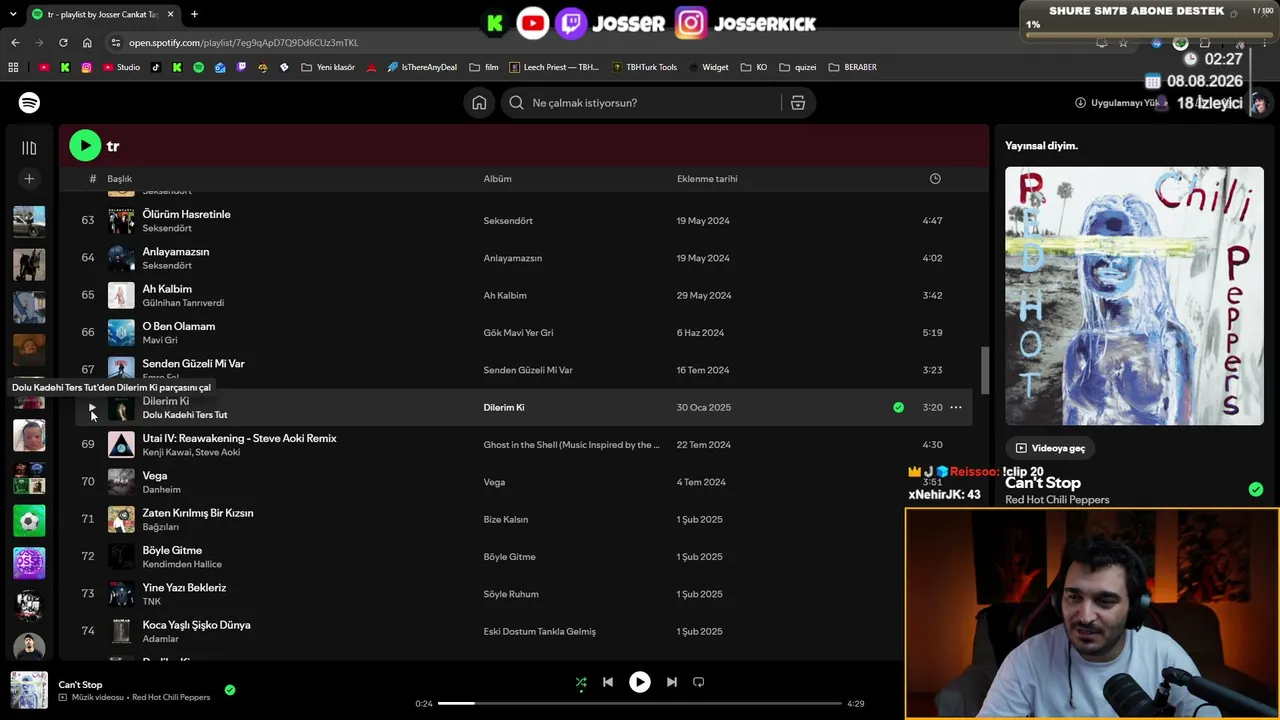This screenshot has height=720, width=1280.
Task: Open the 'TBHTurk Tools' bookmark
Action: point(644,68)
